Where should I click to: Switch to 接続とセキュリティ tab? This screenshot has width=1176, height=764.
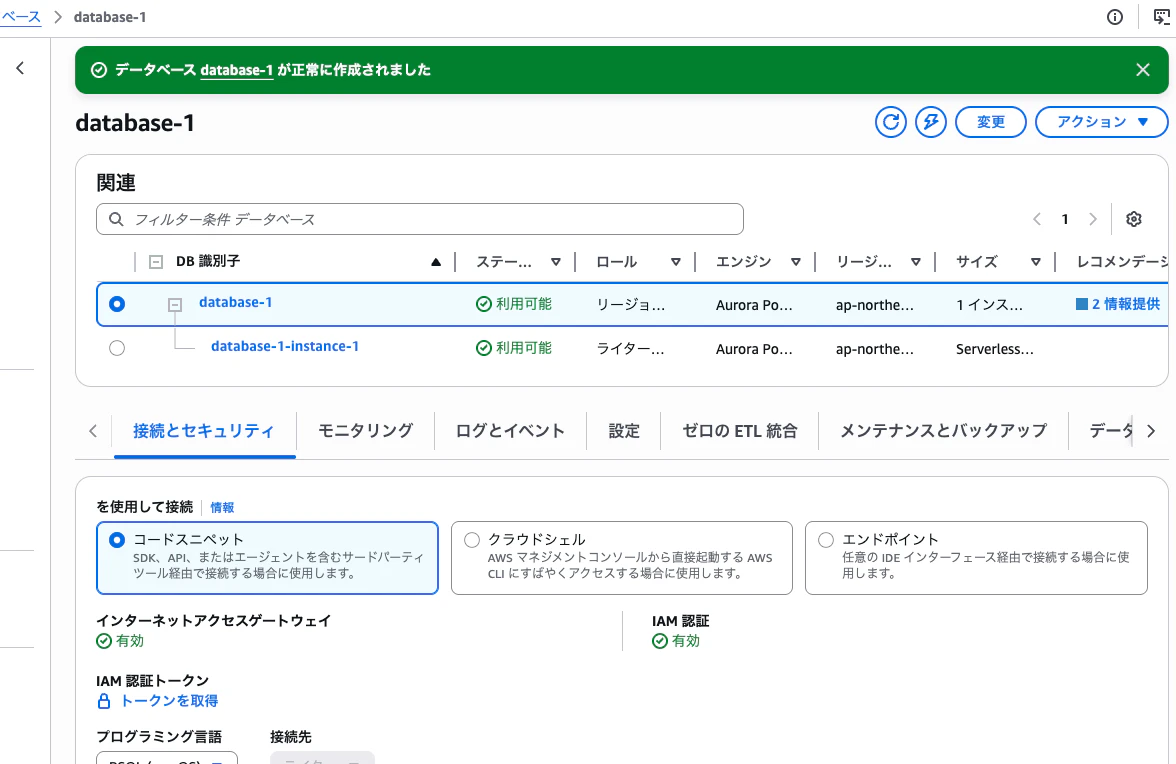pos(204,431)
